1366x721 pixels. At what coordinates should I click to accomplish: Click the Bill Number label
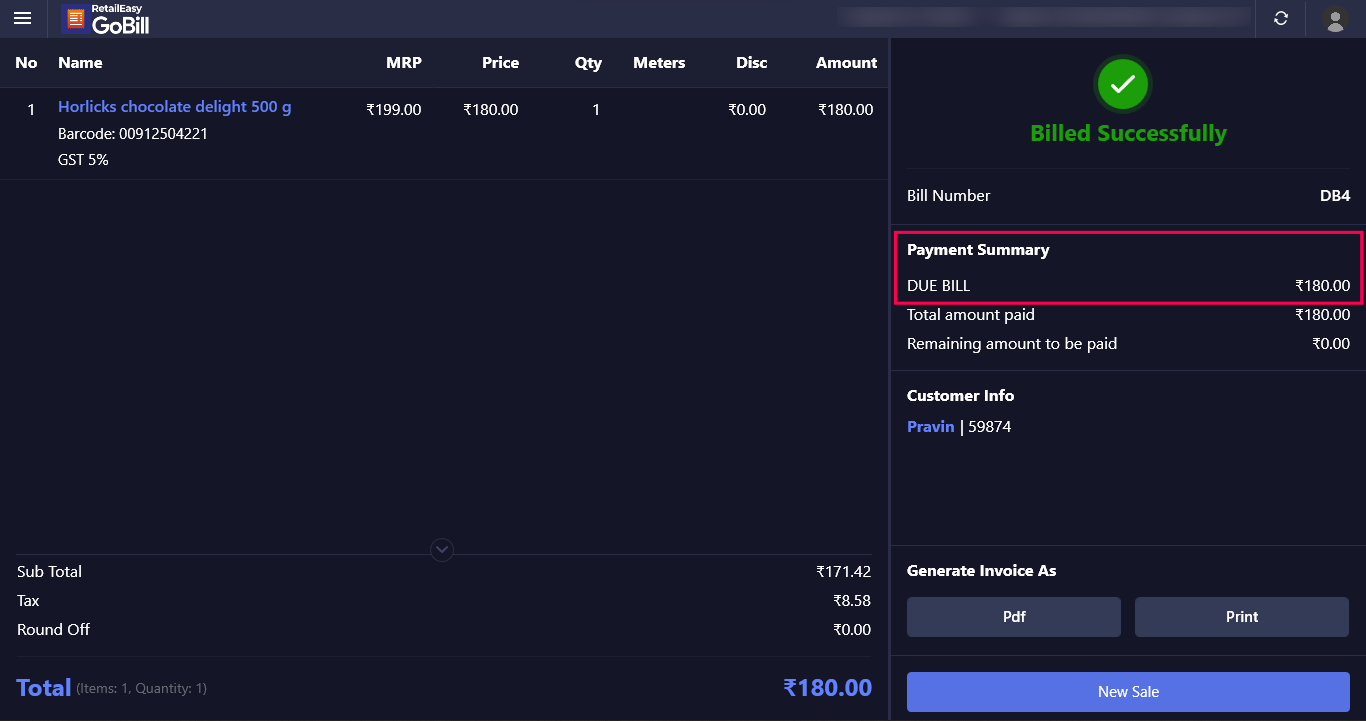[949, 196]
